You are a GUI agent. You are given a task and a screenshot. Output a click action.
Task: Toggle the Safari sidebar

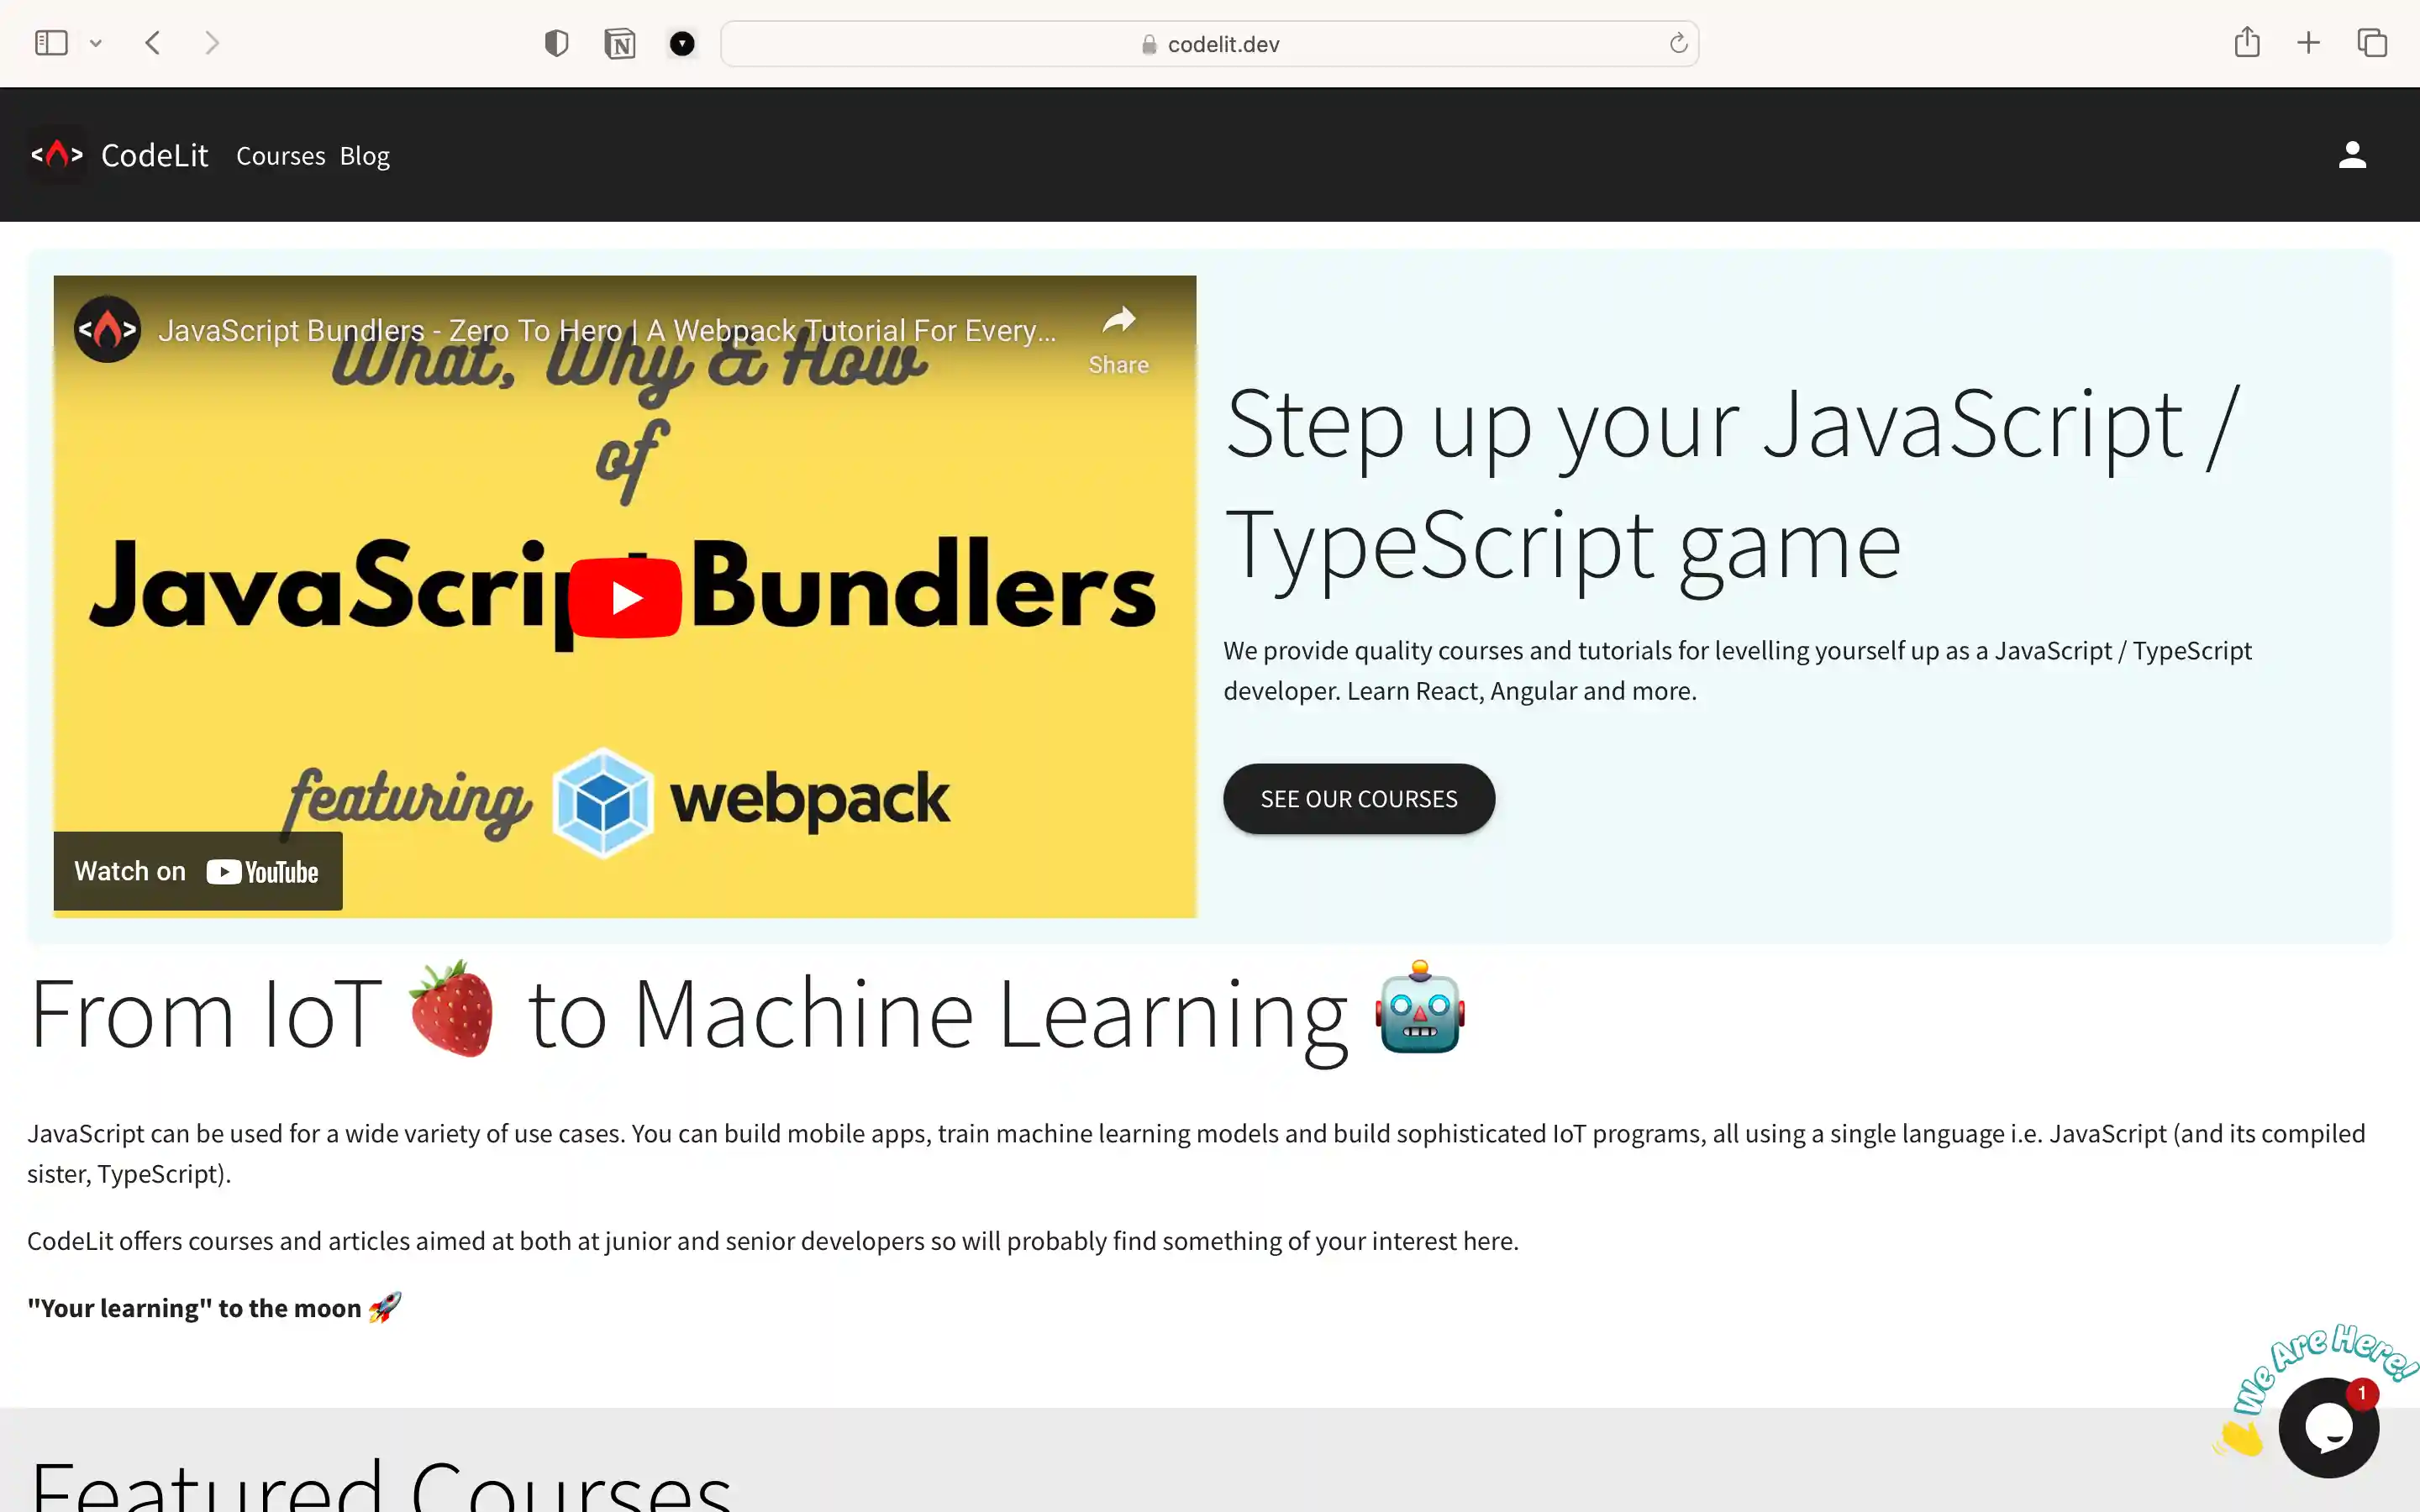click(x=50, y=43)
